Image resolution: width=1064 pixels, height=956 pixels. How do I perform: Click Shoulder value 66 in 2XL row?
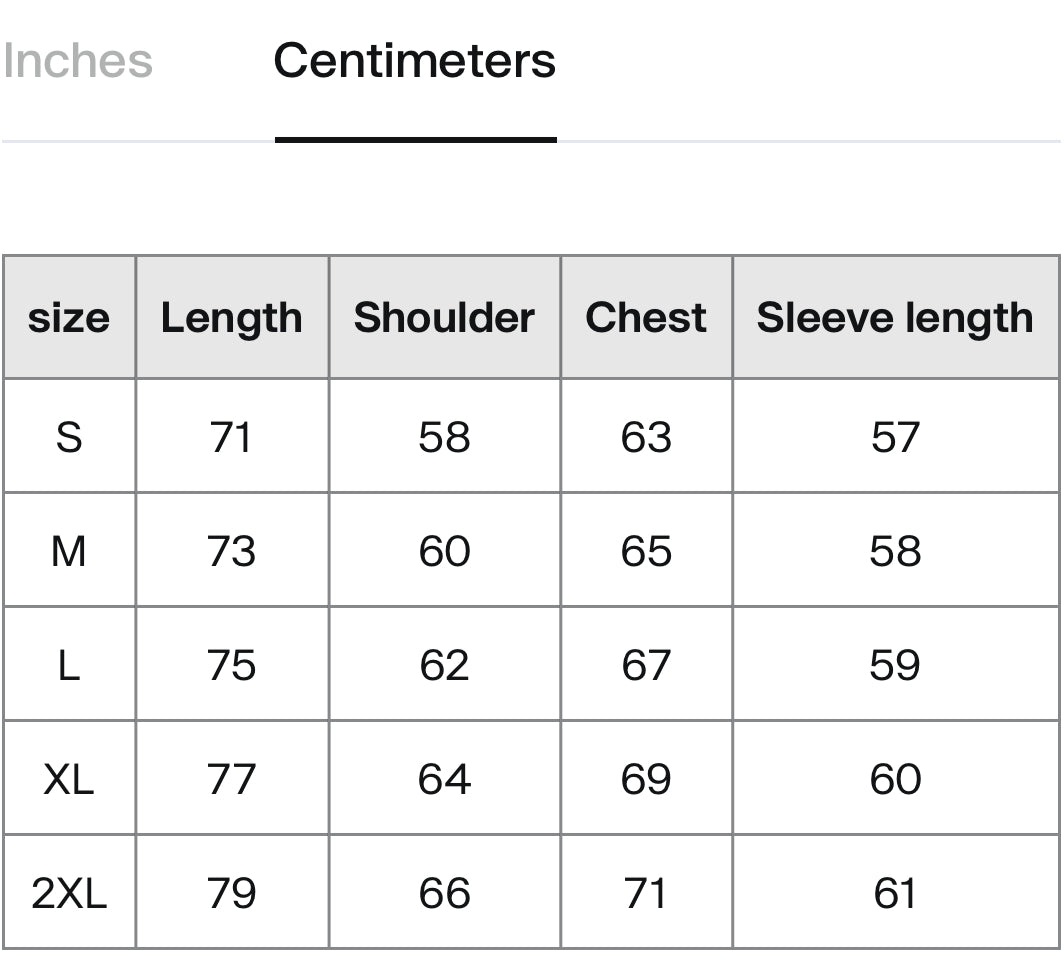point(444,892)
